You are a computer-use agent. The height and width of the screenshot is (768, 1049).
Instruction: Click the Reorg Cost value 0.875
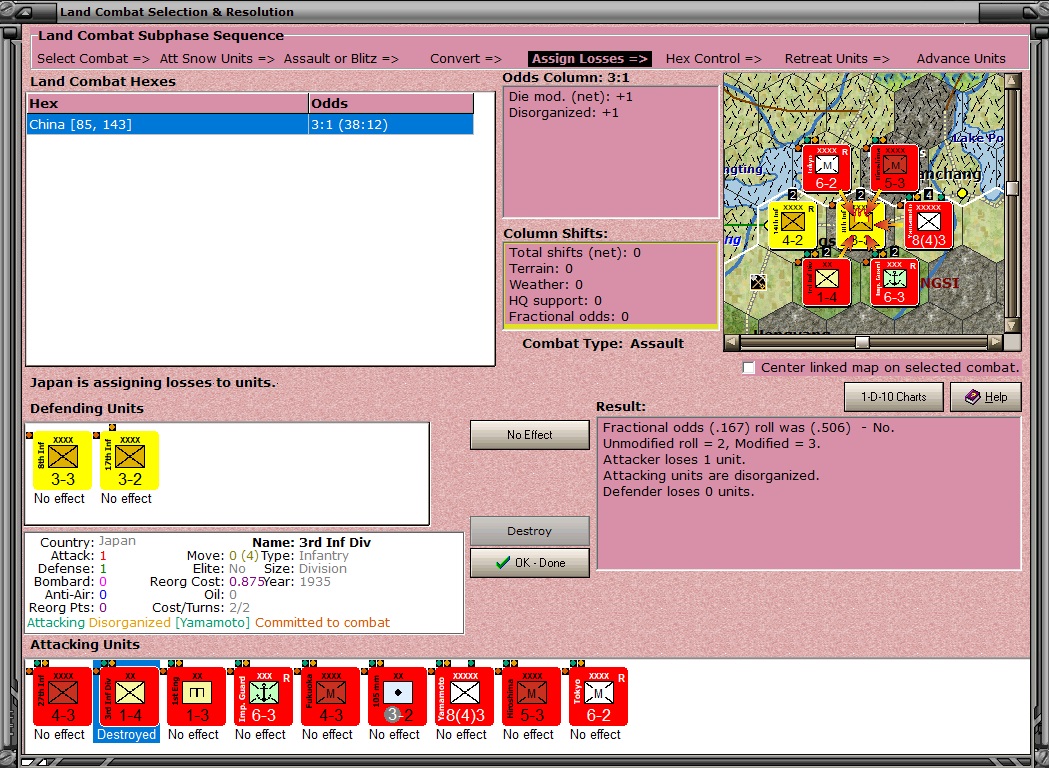[x=247, y=581]
